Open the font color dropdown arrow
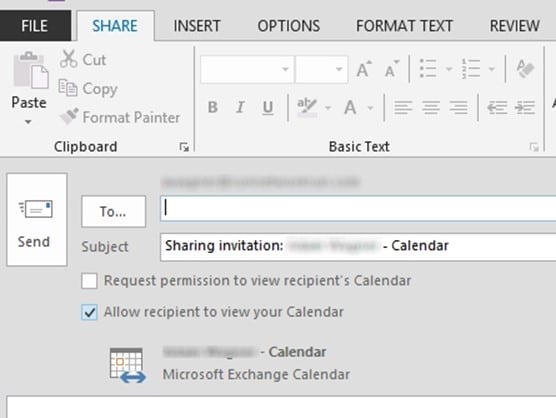 click(x=371, y=107)
